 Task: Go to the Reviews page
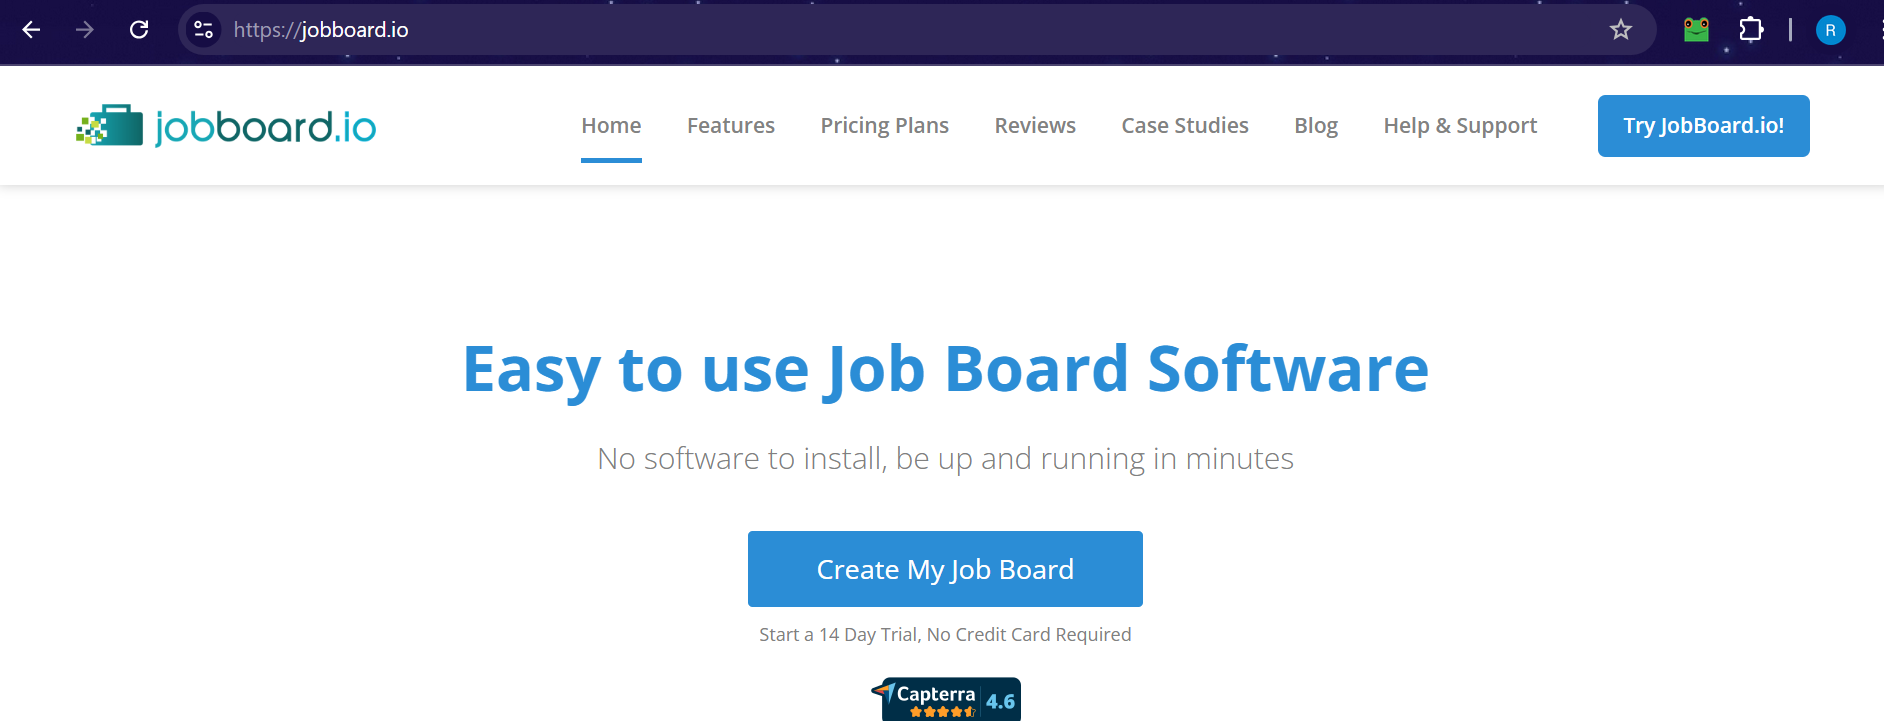tap(1035, 126)
